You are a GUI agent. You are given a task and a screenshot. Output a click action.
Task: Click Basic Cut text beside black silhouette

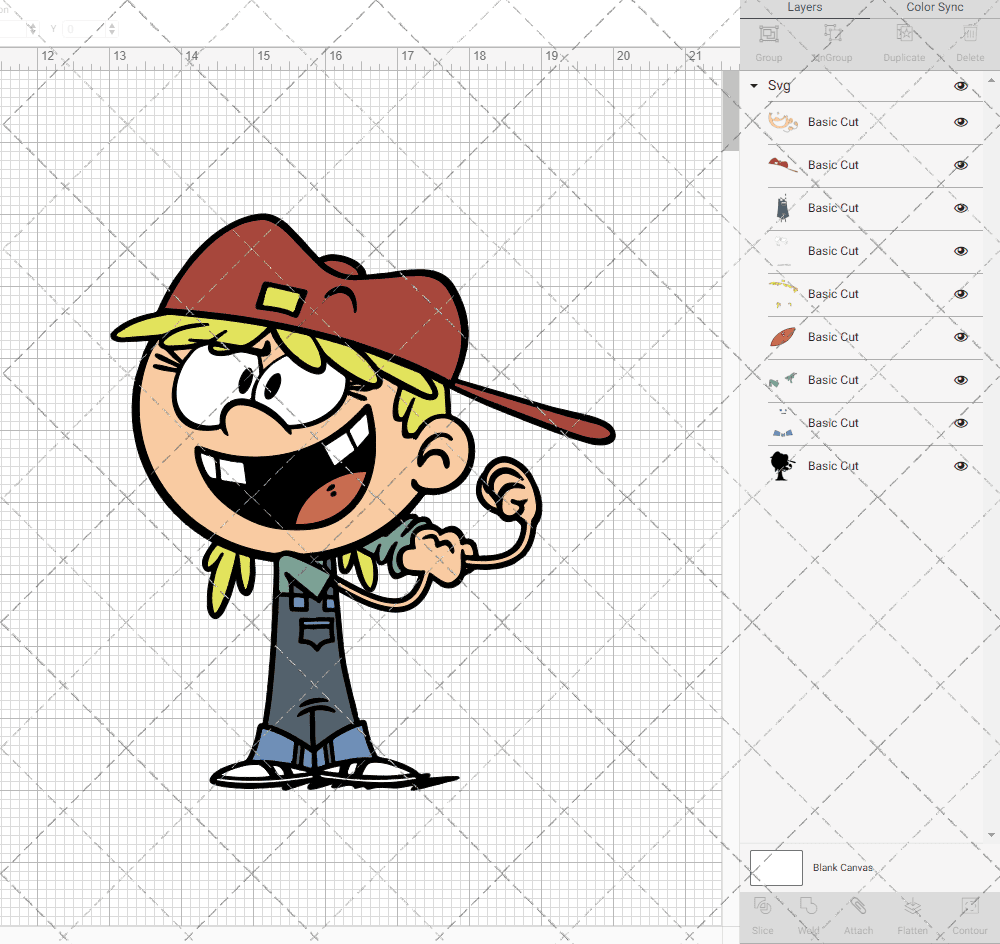(x=833, y=466)
